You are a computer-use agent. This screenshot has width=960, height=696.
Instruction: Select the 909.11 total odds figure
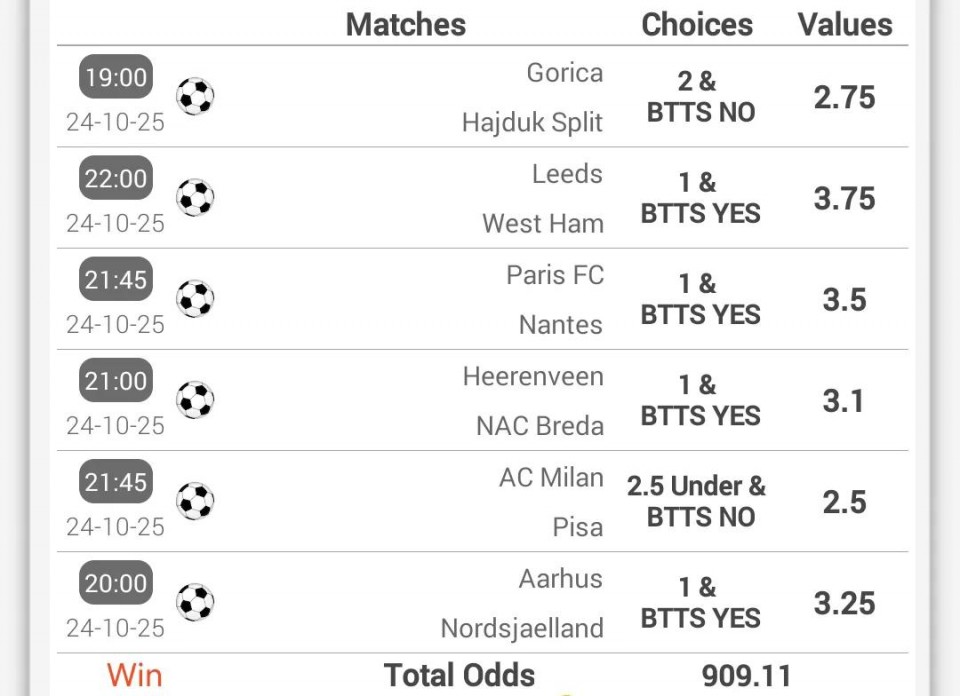coord(746,676)
